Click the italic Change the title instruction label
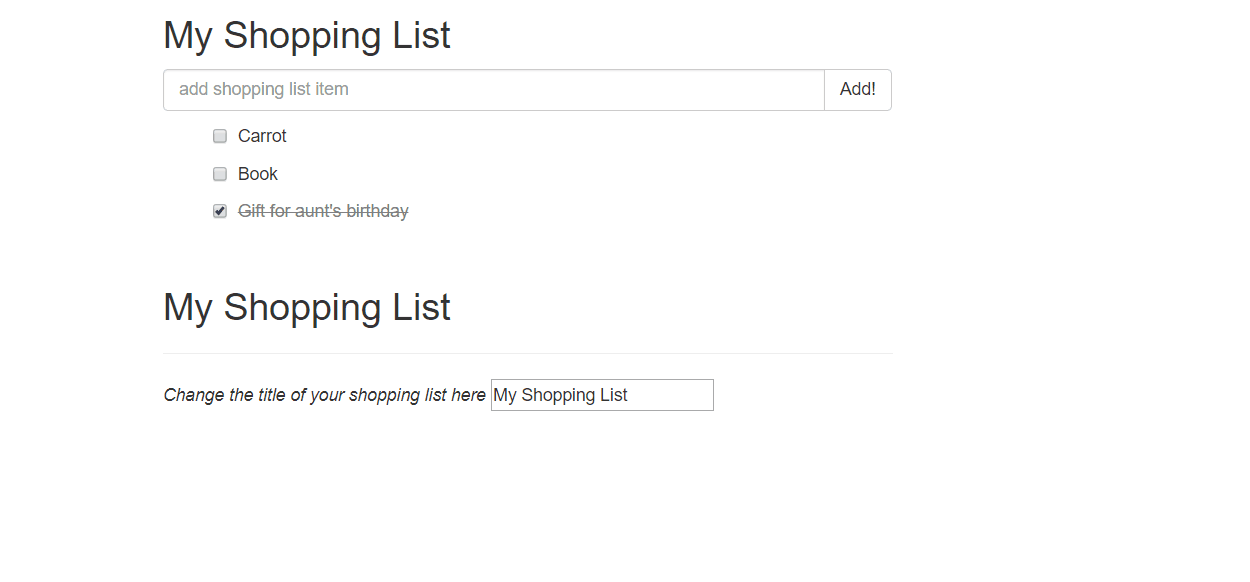Viewport: 1250px width, 582px height. coord(324,395)
